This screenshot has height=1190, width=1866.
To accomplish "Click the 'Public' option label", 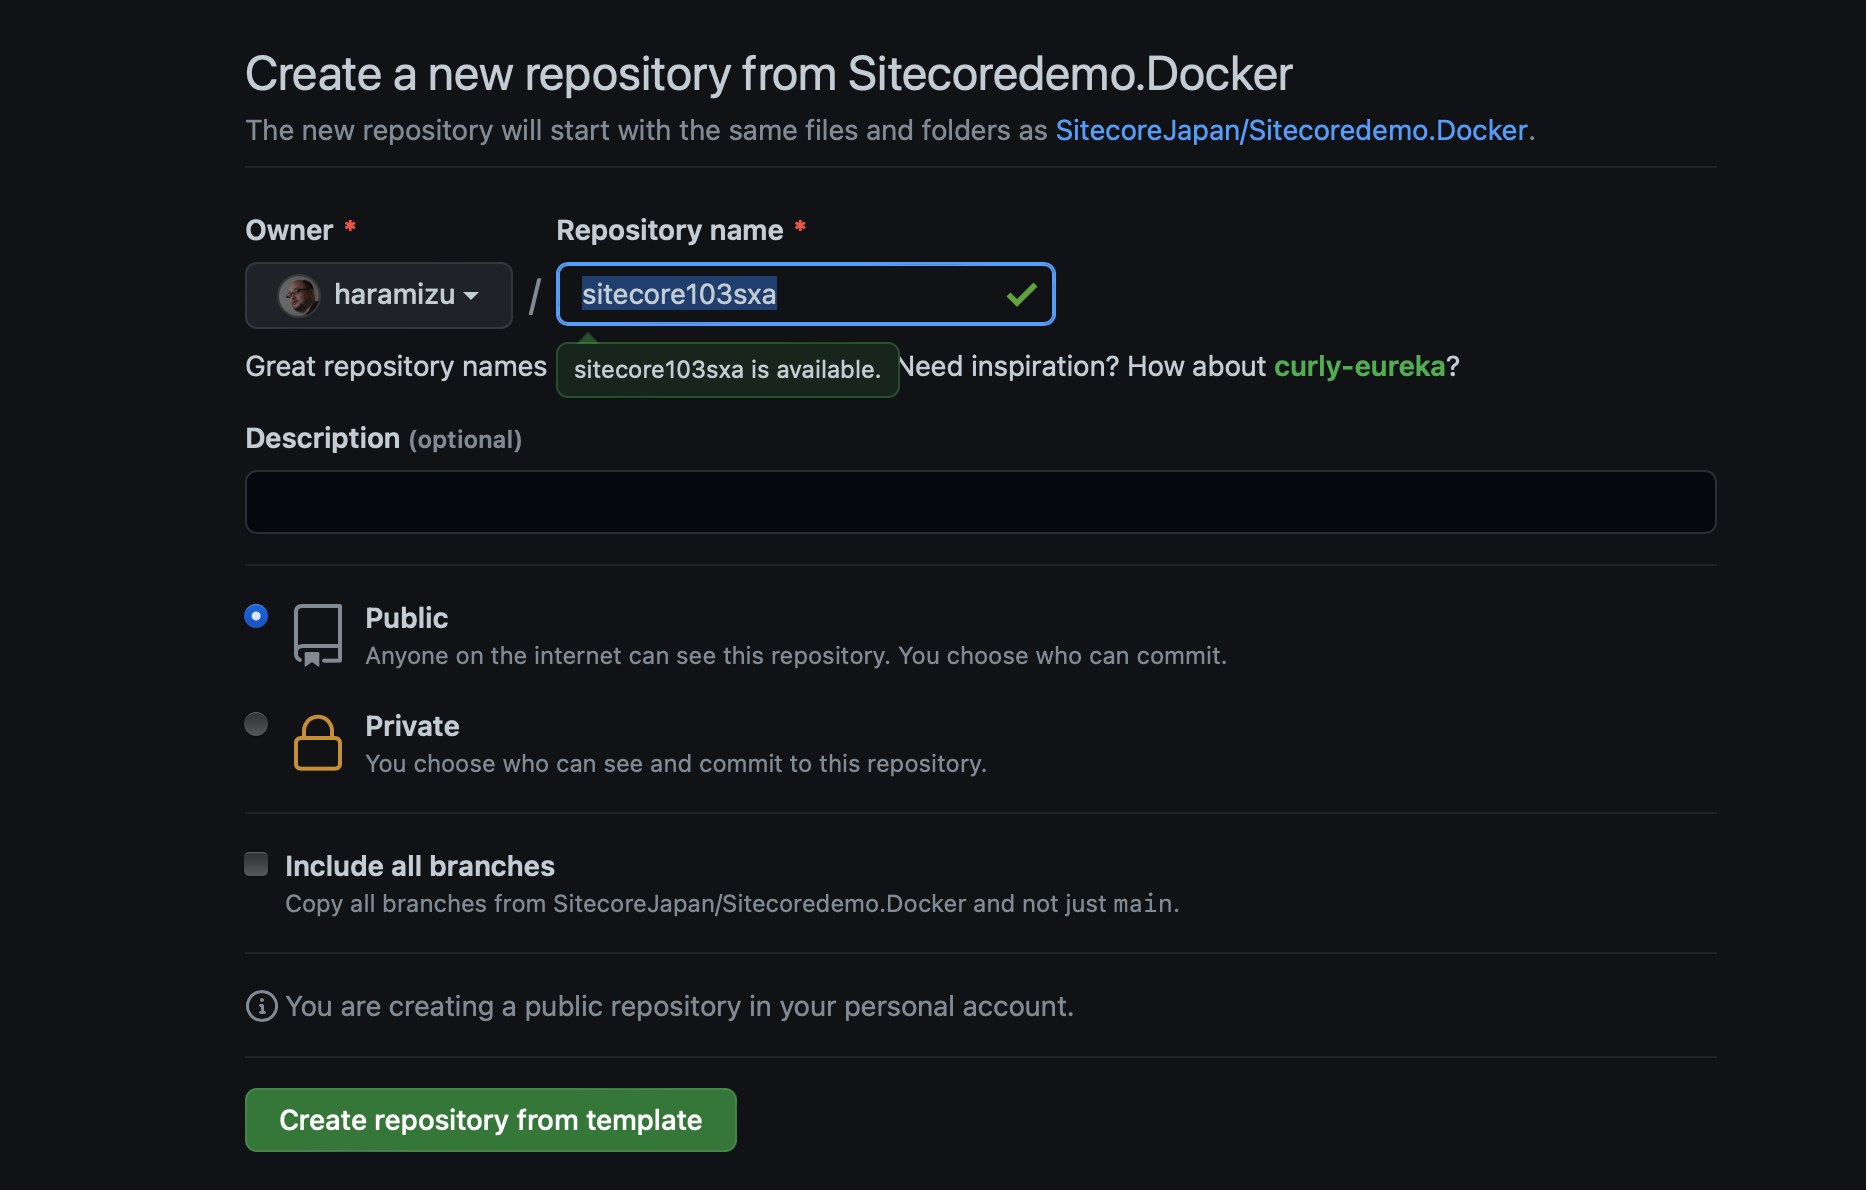I will tap(406, 618).
